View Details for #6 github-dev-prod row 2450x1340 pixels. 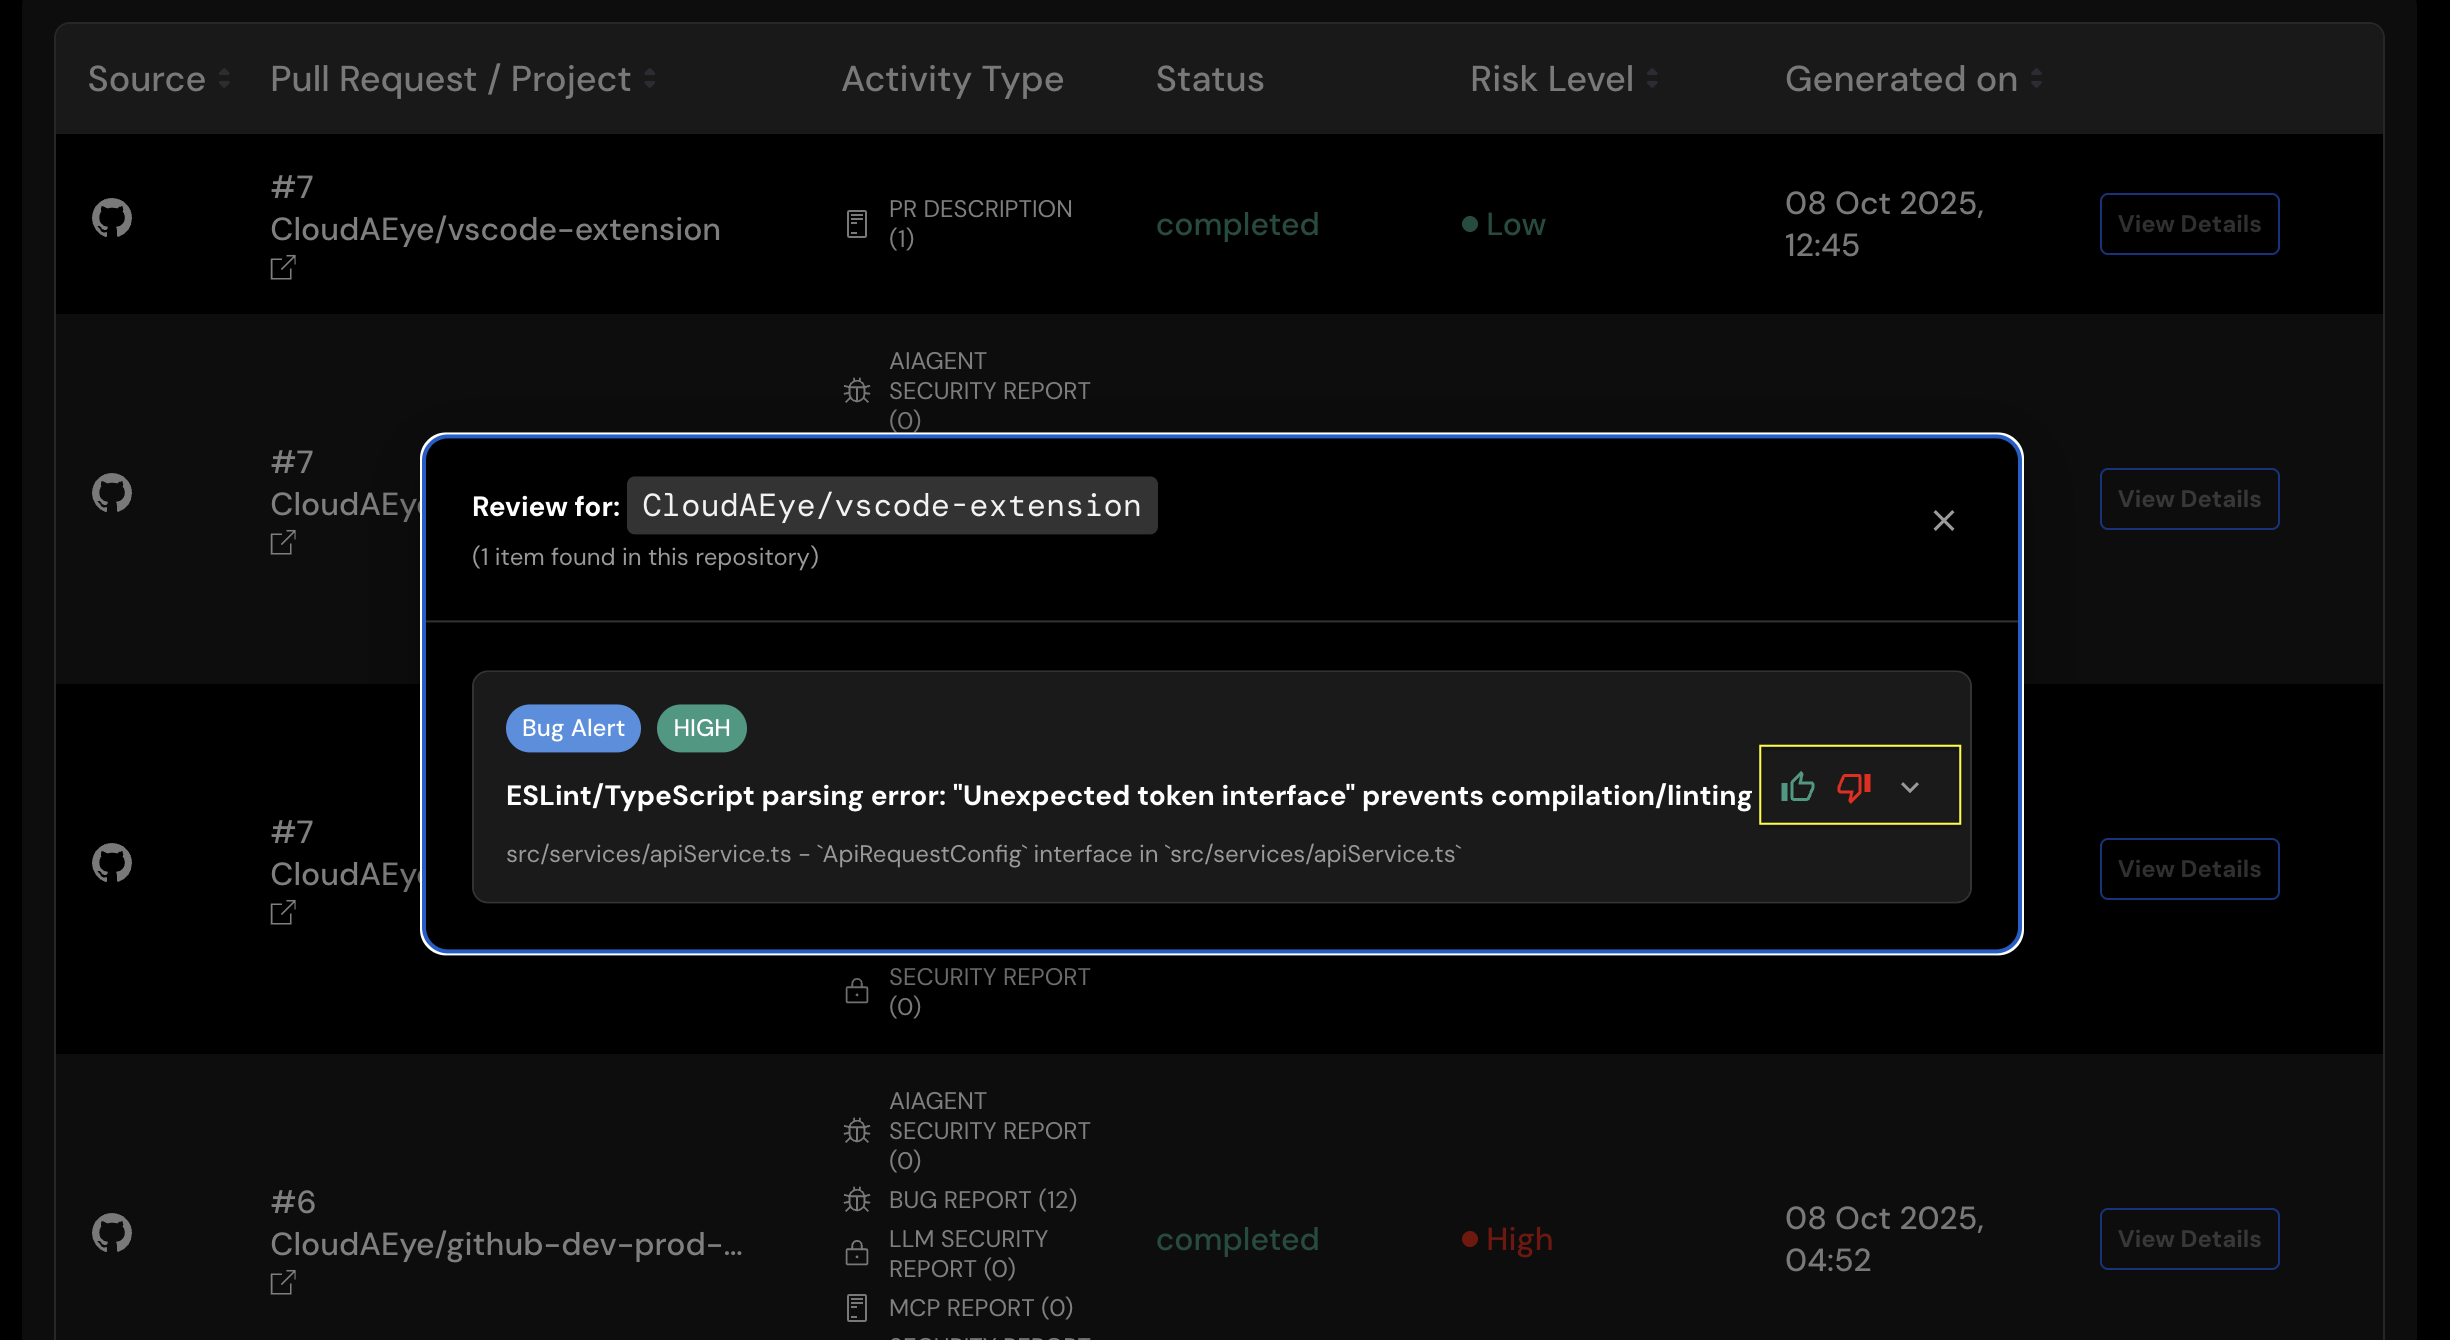(2189, 1239)
